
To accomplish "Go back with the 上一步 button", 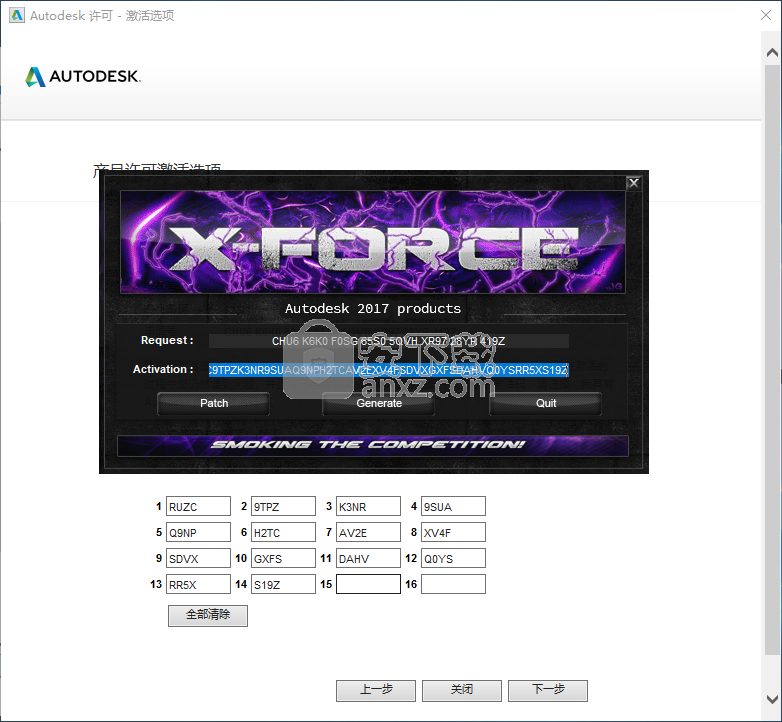I will pyautogui.click(x=376, y=690).
